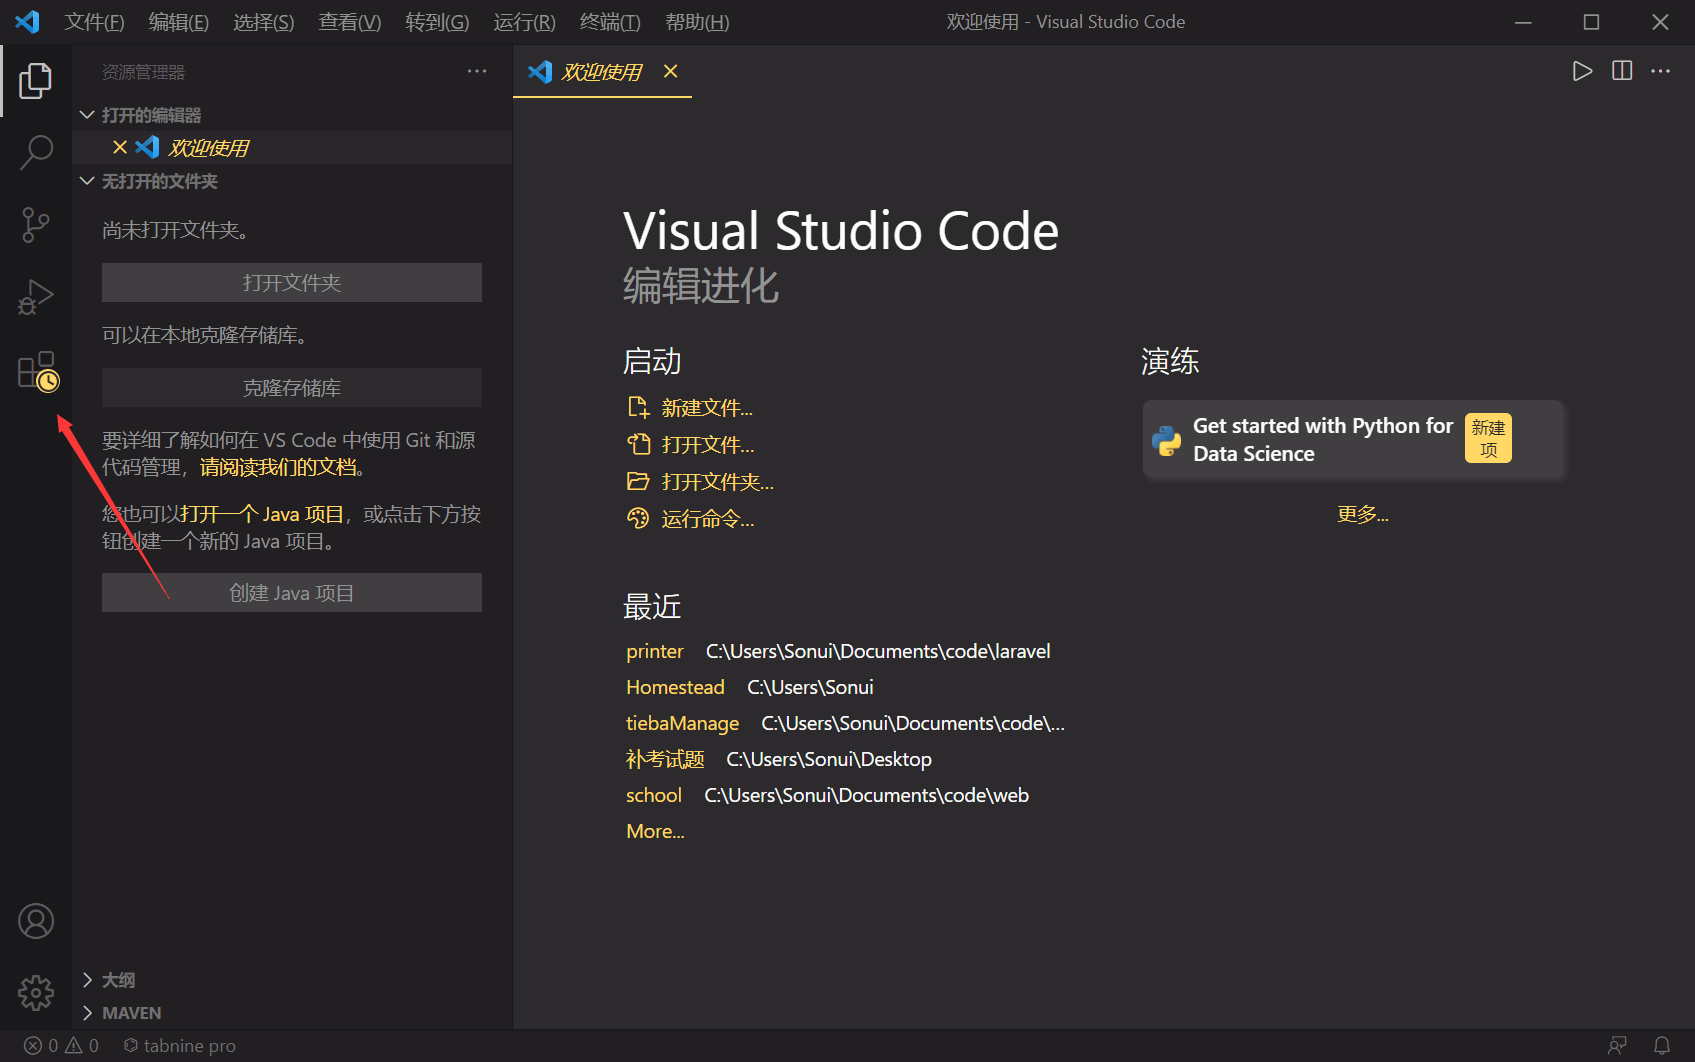Screen dimensions: 1695x1062
Task: Open the Search view icon
Action: click(x=36, y=153)
